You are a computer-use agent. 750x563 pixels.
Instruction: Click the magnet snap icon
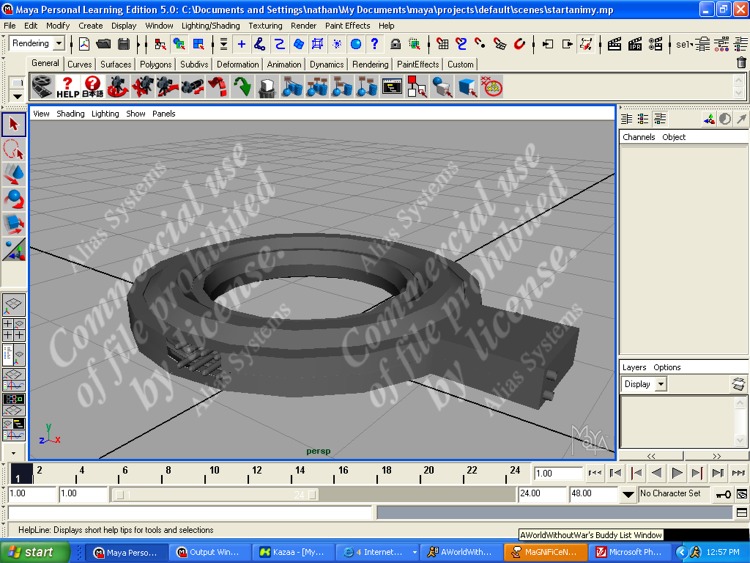(x=520, y=44)
